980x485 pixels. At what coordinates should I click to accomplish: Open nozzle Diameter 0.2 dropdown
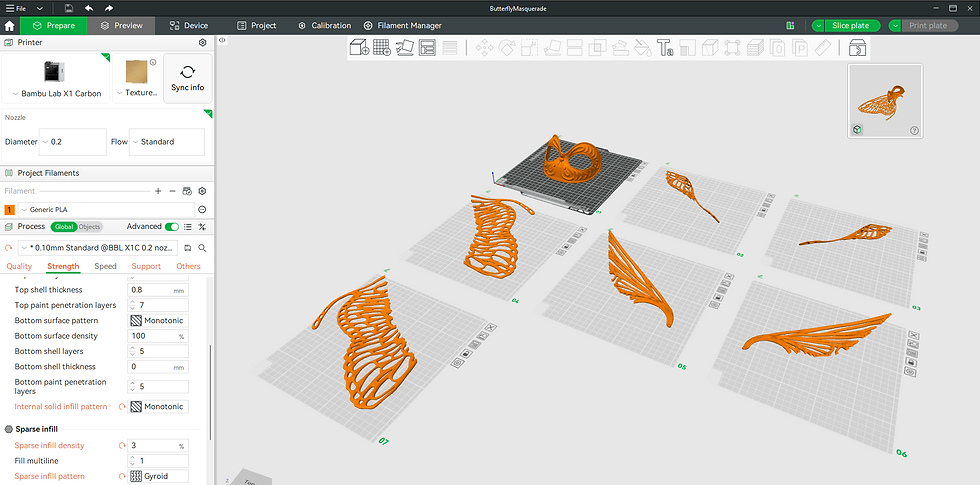click(72, 142)
